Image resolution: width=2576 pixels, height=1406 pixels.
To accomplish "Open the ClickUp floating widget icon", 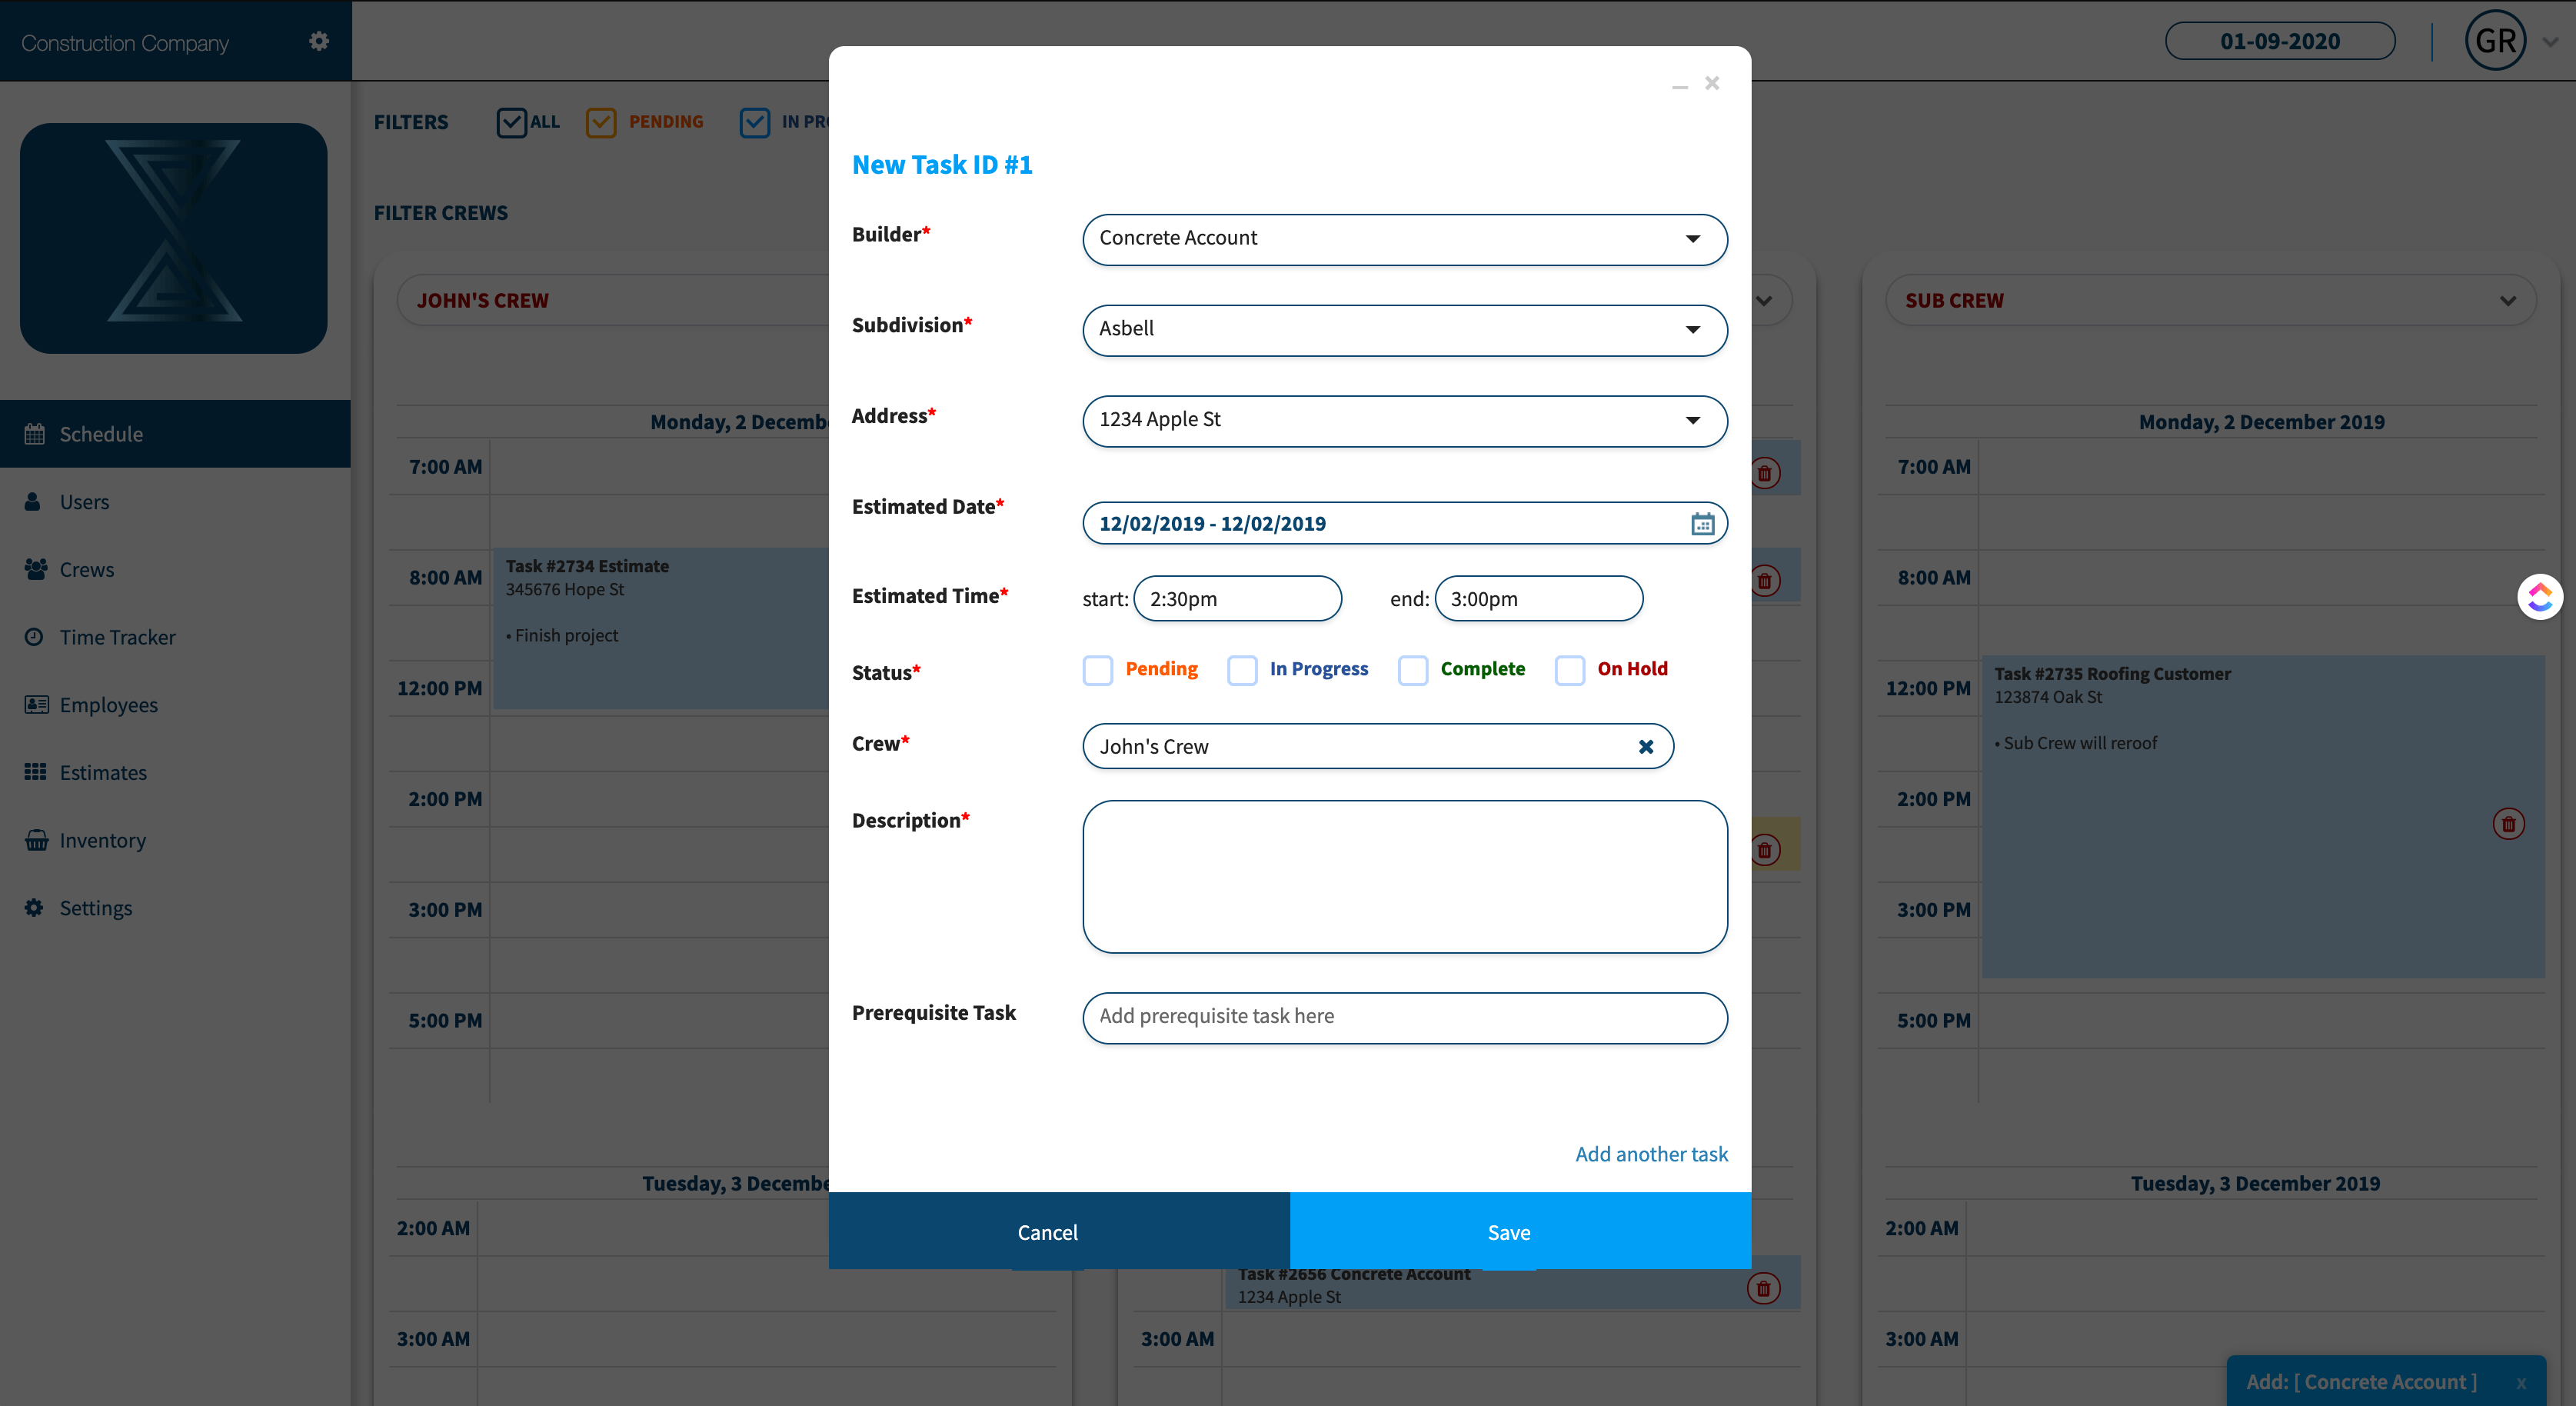I will [2539, 597].
